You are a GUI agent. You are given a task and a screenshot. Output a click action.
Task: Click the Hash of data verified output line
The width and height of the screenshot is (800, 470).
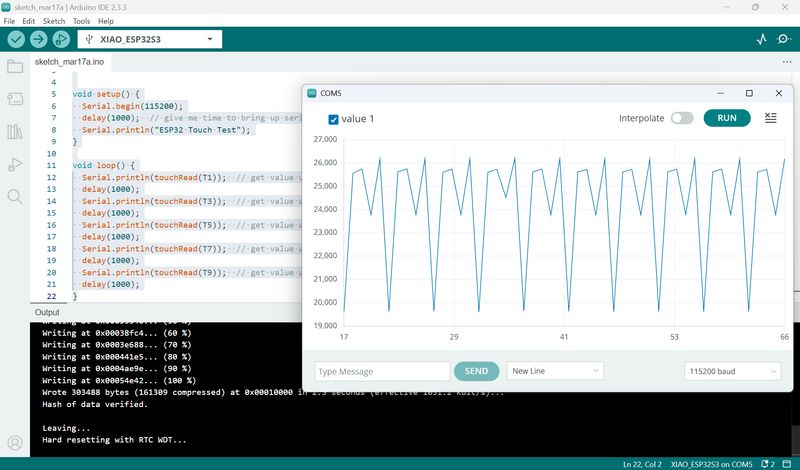tap(95, 404)
